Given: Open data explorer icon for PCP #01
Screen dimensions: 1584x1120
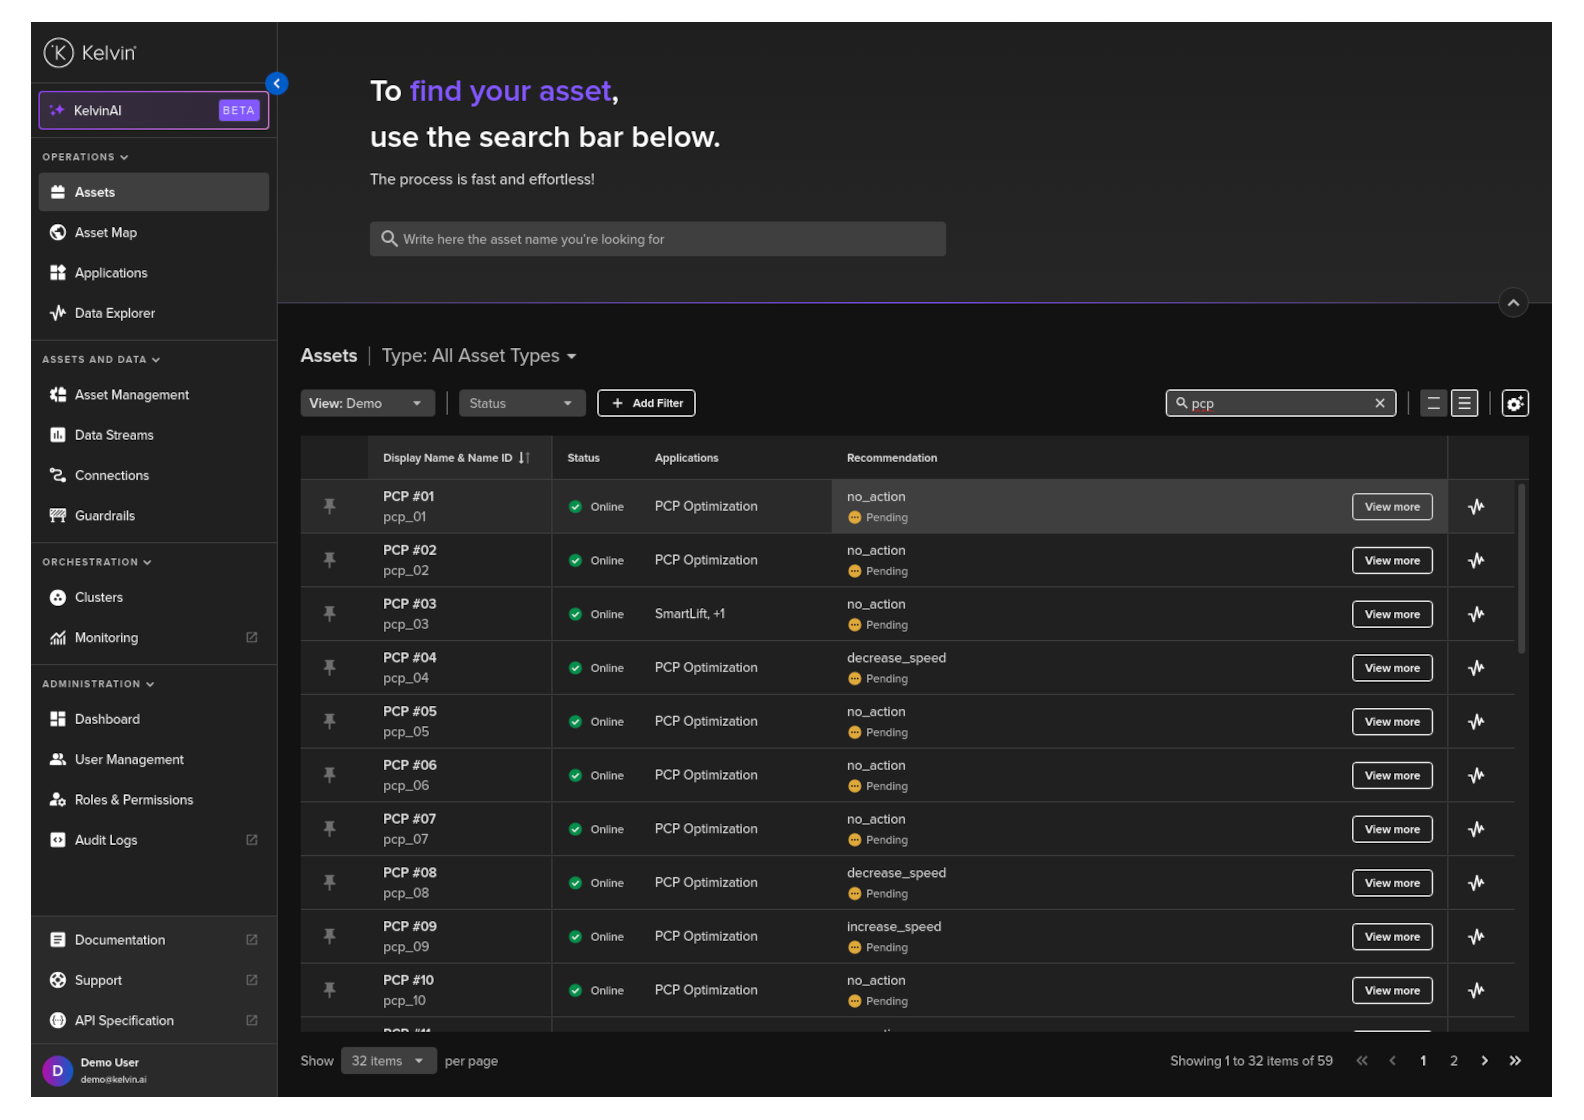Looking at the screenshot, I should (1475, 507).
